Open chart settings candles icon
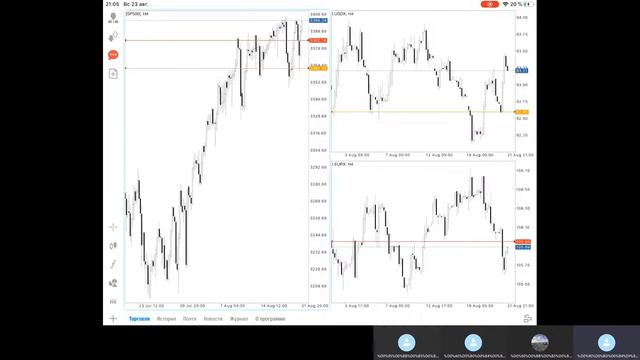640x360 pixels. pos(113,245)
